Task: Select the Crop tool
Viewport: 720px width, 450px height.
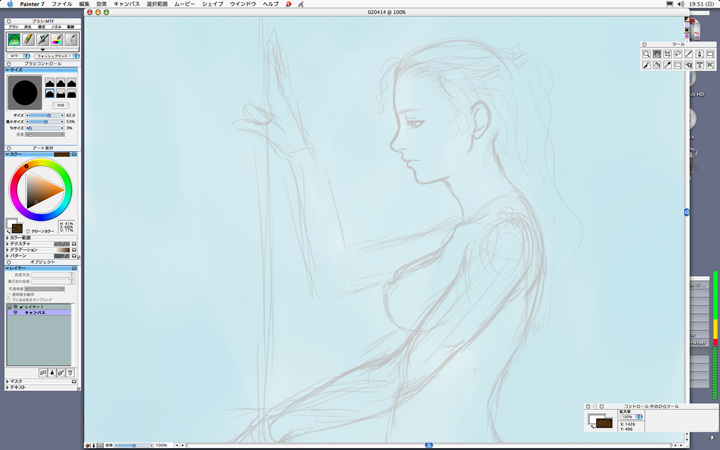Action: pyautogui.click(x=667, y=54)
